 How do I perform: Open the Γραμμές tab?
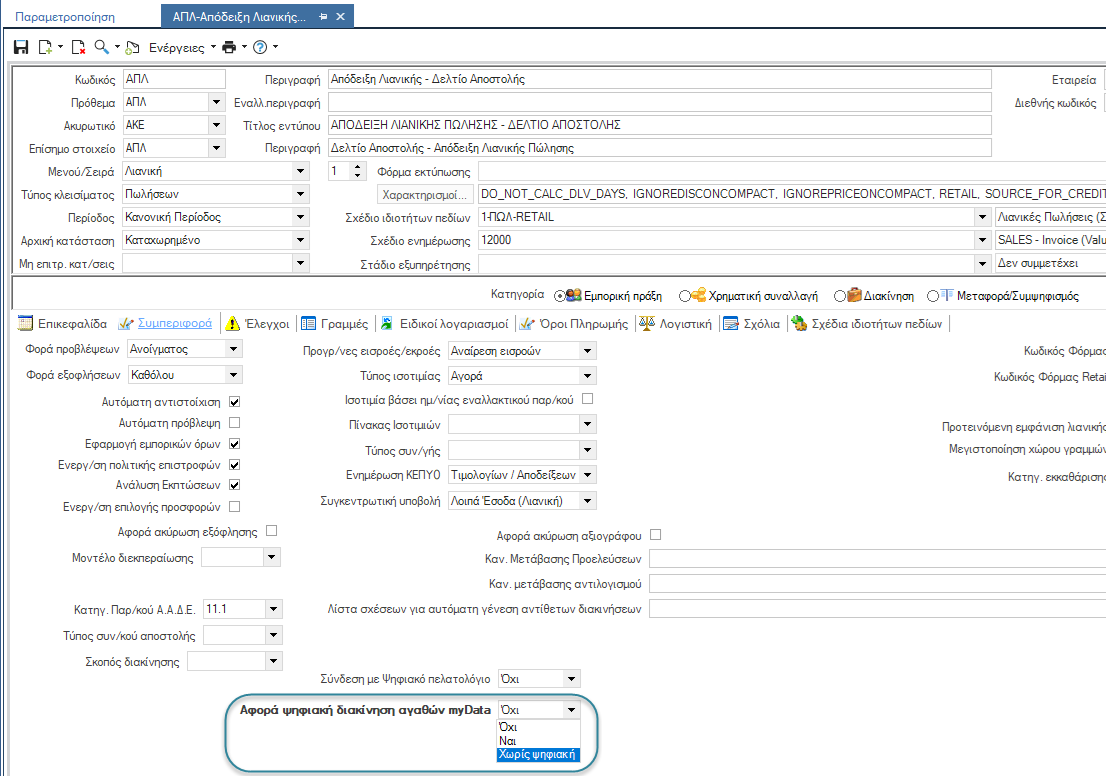344,323
